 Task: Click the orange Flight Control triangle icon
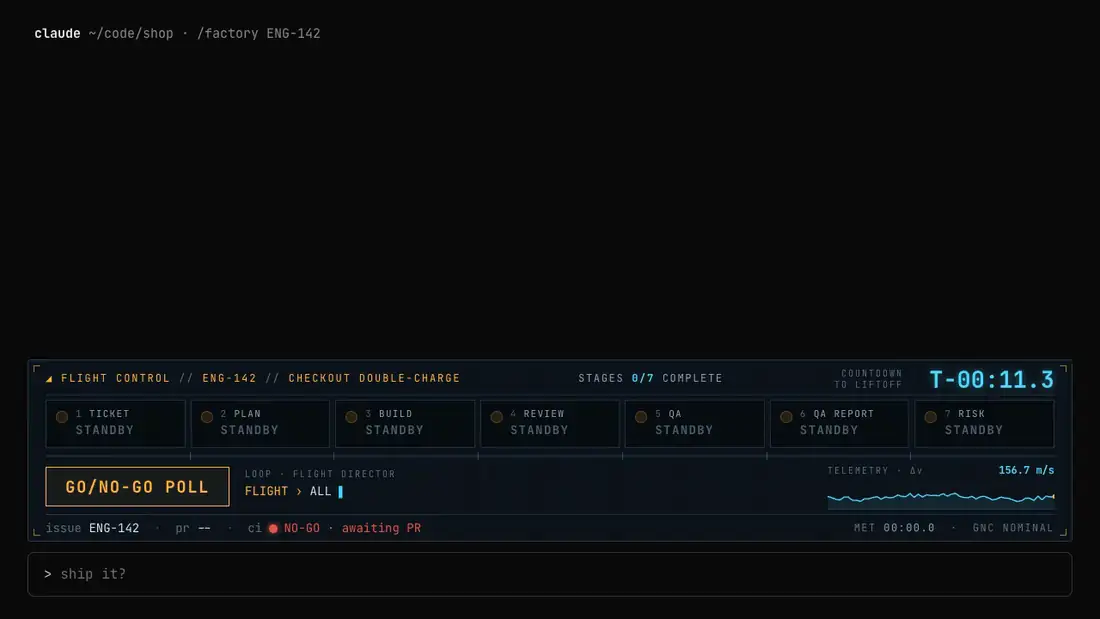[x=49, y=379]
